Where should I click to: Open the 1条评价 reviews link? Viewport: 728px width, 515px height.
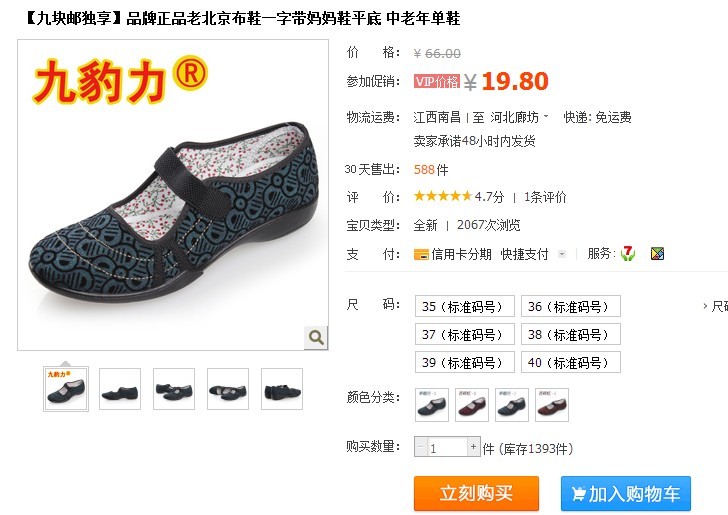545,197
